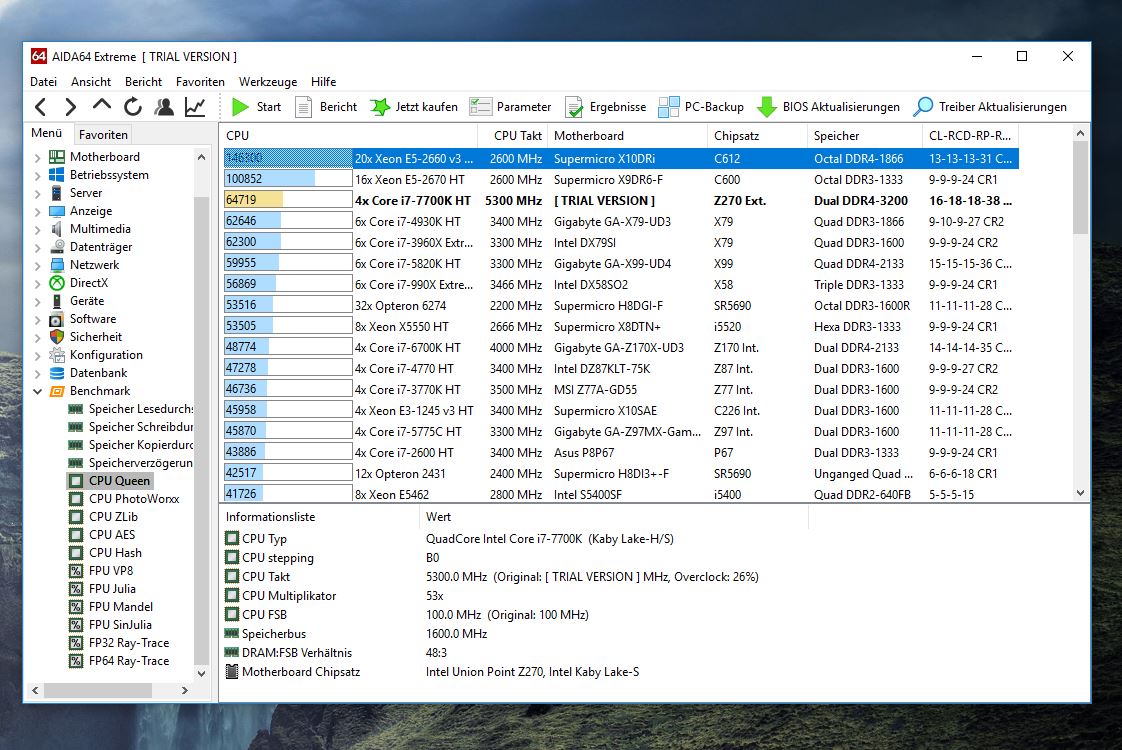The width and height of the screenshot is (1122, 750).
Task: Expand the Netzwerk tree node
Action: click(x=38, y=265)
